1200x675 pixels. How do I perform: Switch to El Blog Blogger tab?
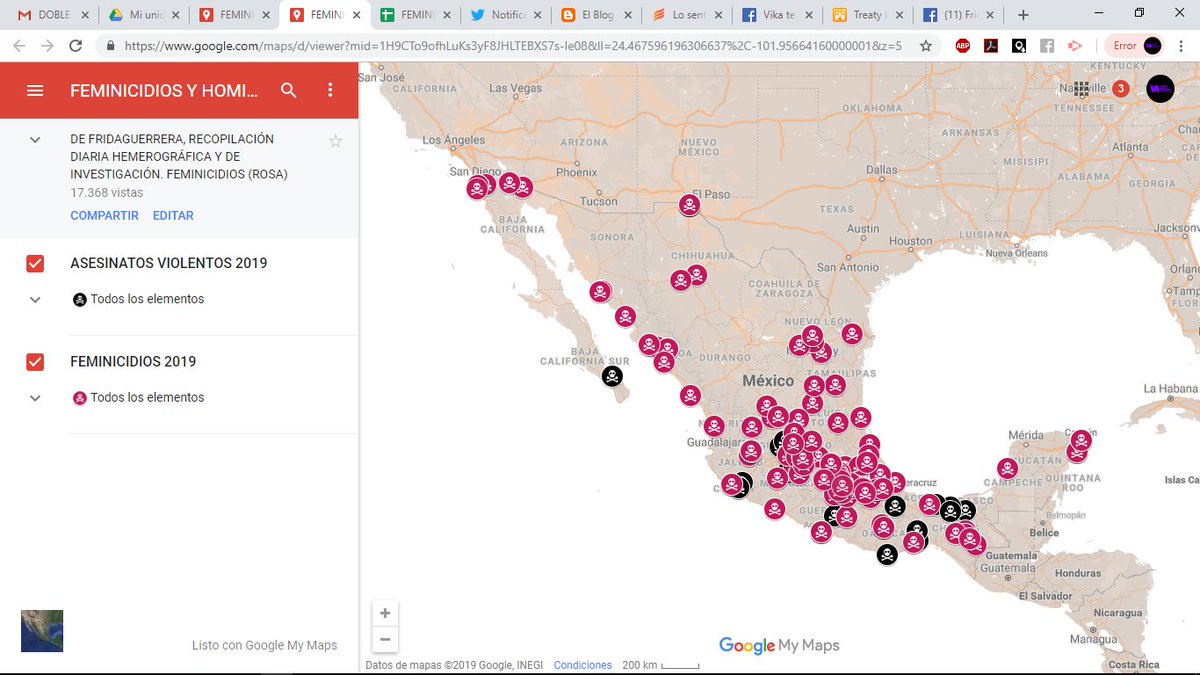coord(598,15)
